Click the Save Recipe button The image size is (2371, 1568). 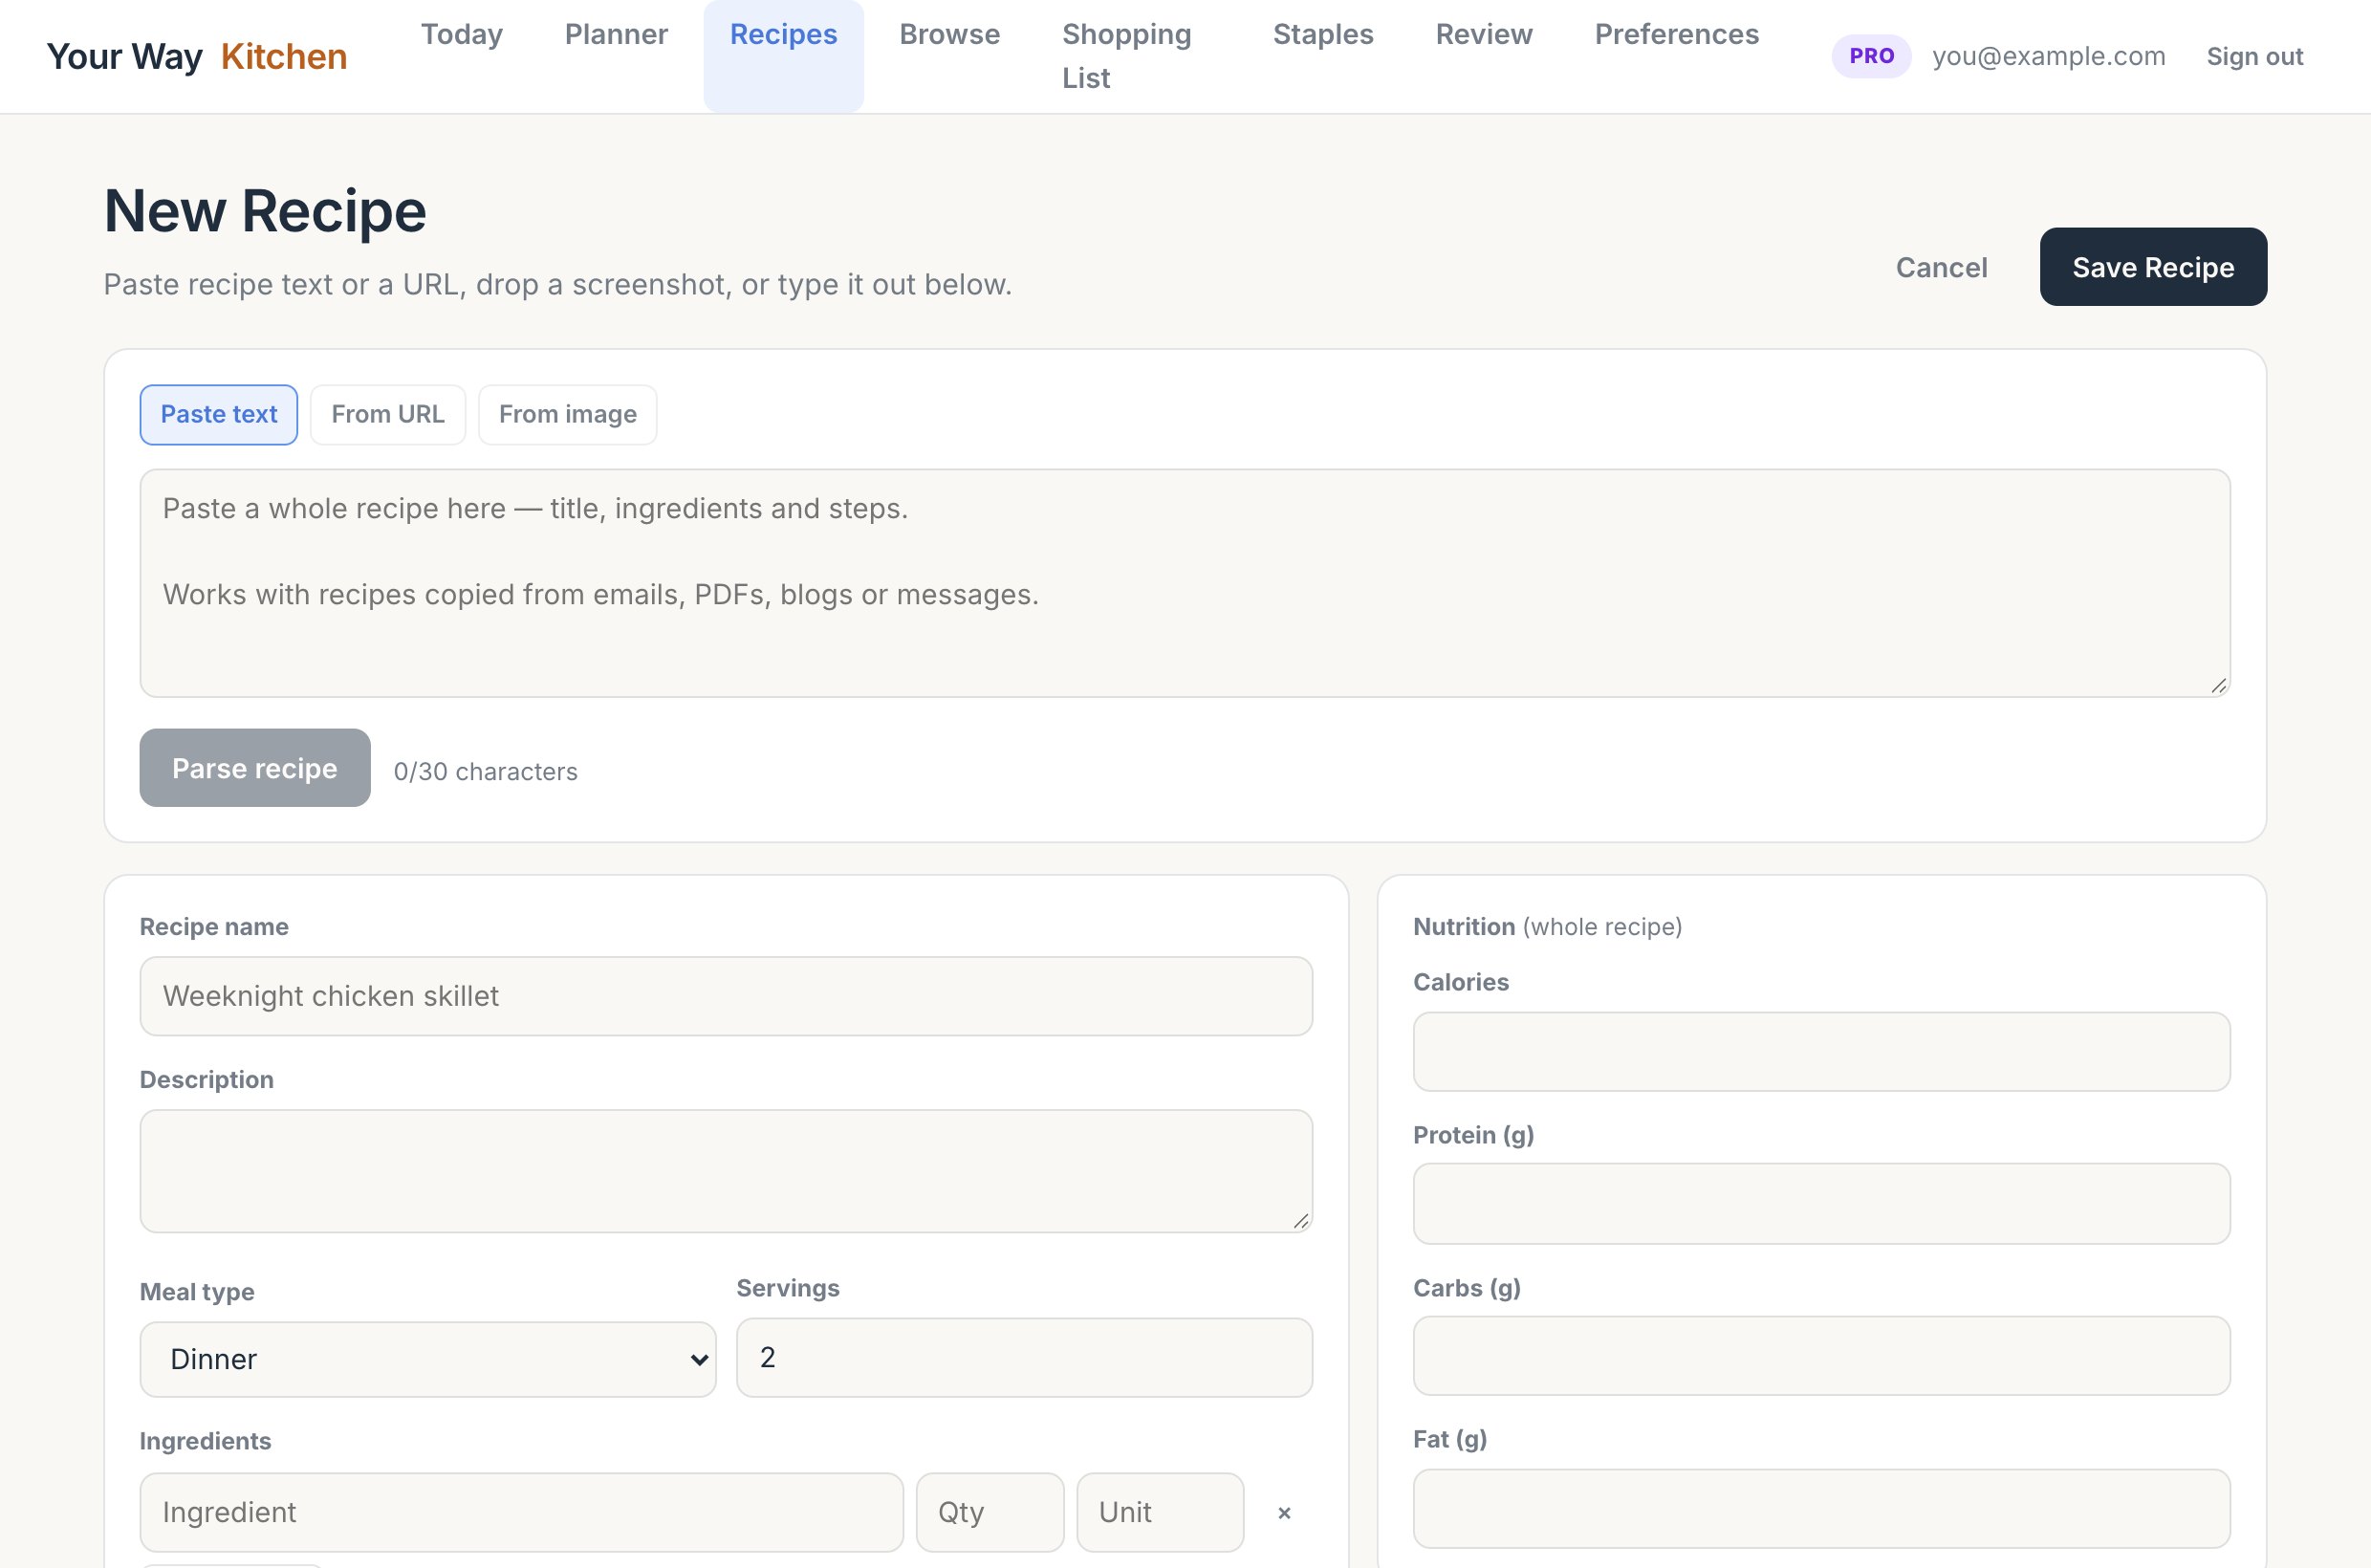click(x=2153, y=267)
